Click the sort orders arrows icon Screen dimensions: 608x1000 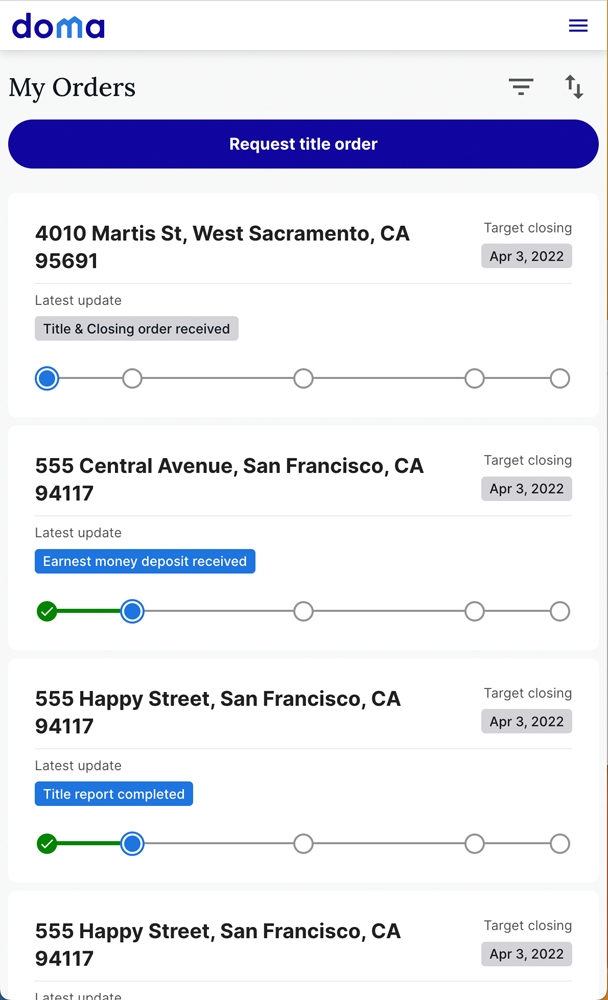tap(574, 87)
